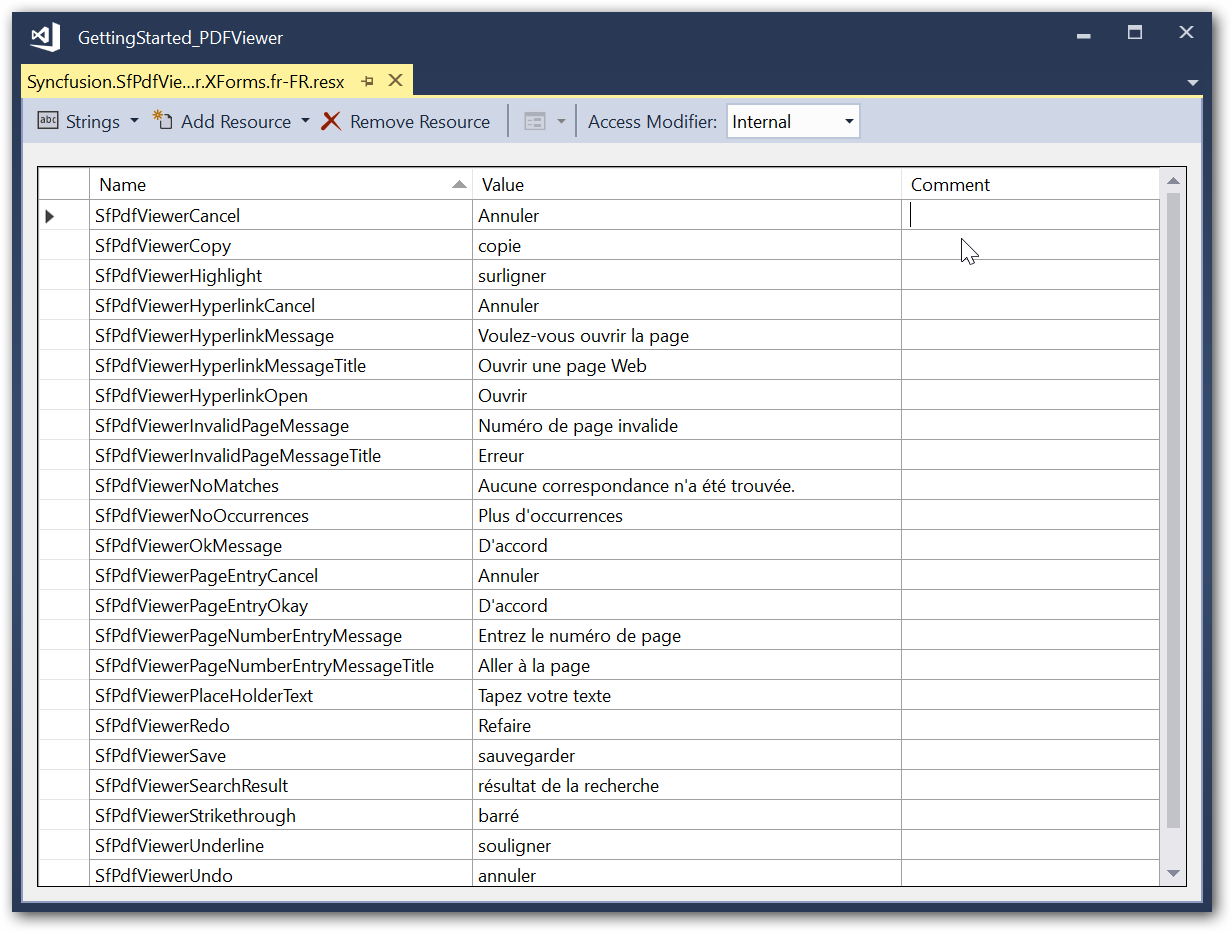The width and height of the screenshot is (1232, 932).
Task: Click the comment cell for SfPdfViewerSave
Action: [x=1030, y=755]
